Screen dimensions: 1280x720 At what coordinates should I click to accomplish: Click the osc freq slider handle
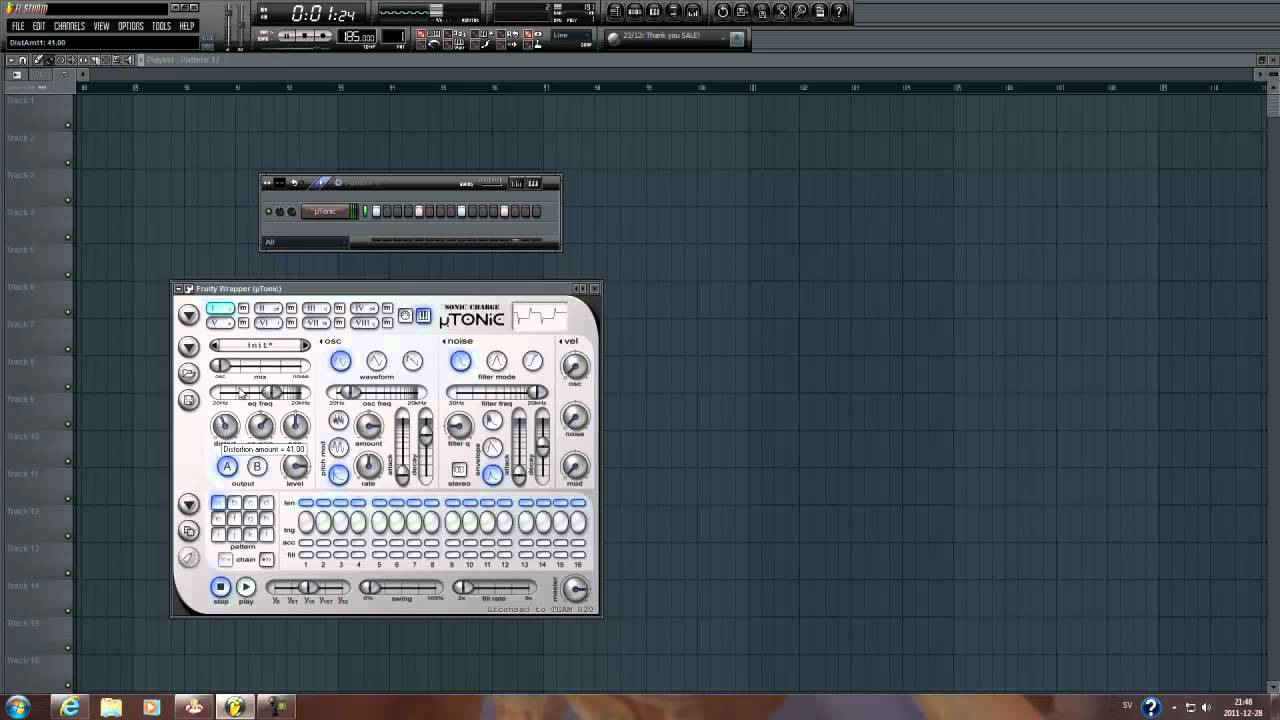point(348,392)
